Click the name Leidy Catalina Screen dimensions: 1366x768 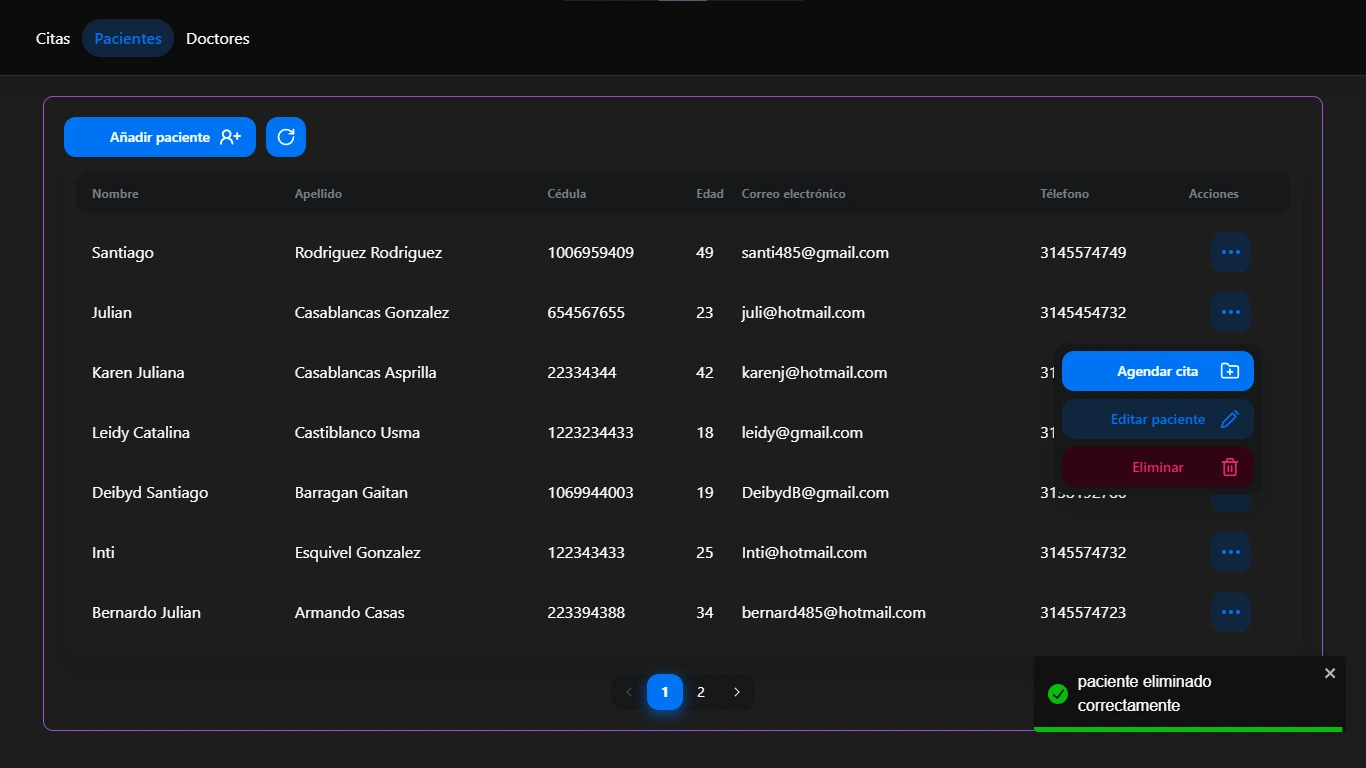coord(141,432)
